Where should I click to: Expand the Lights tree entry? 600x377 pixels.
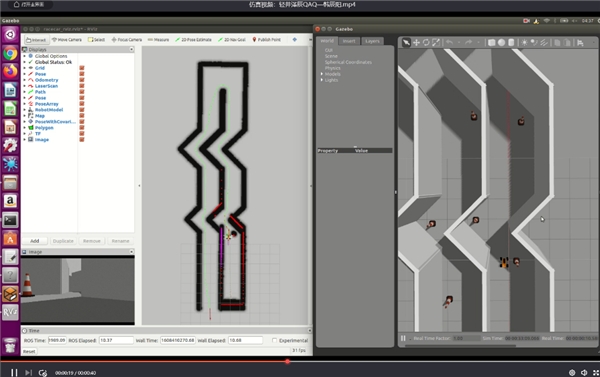click(x=321, y=80)
